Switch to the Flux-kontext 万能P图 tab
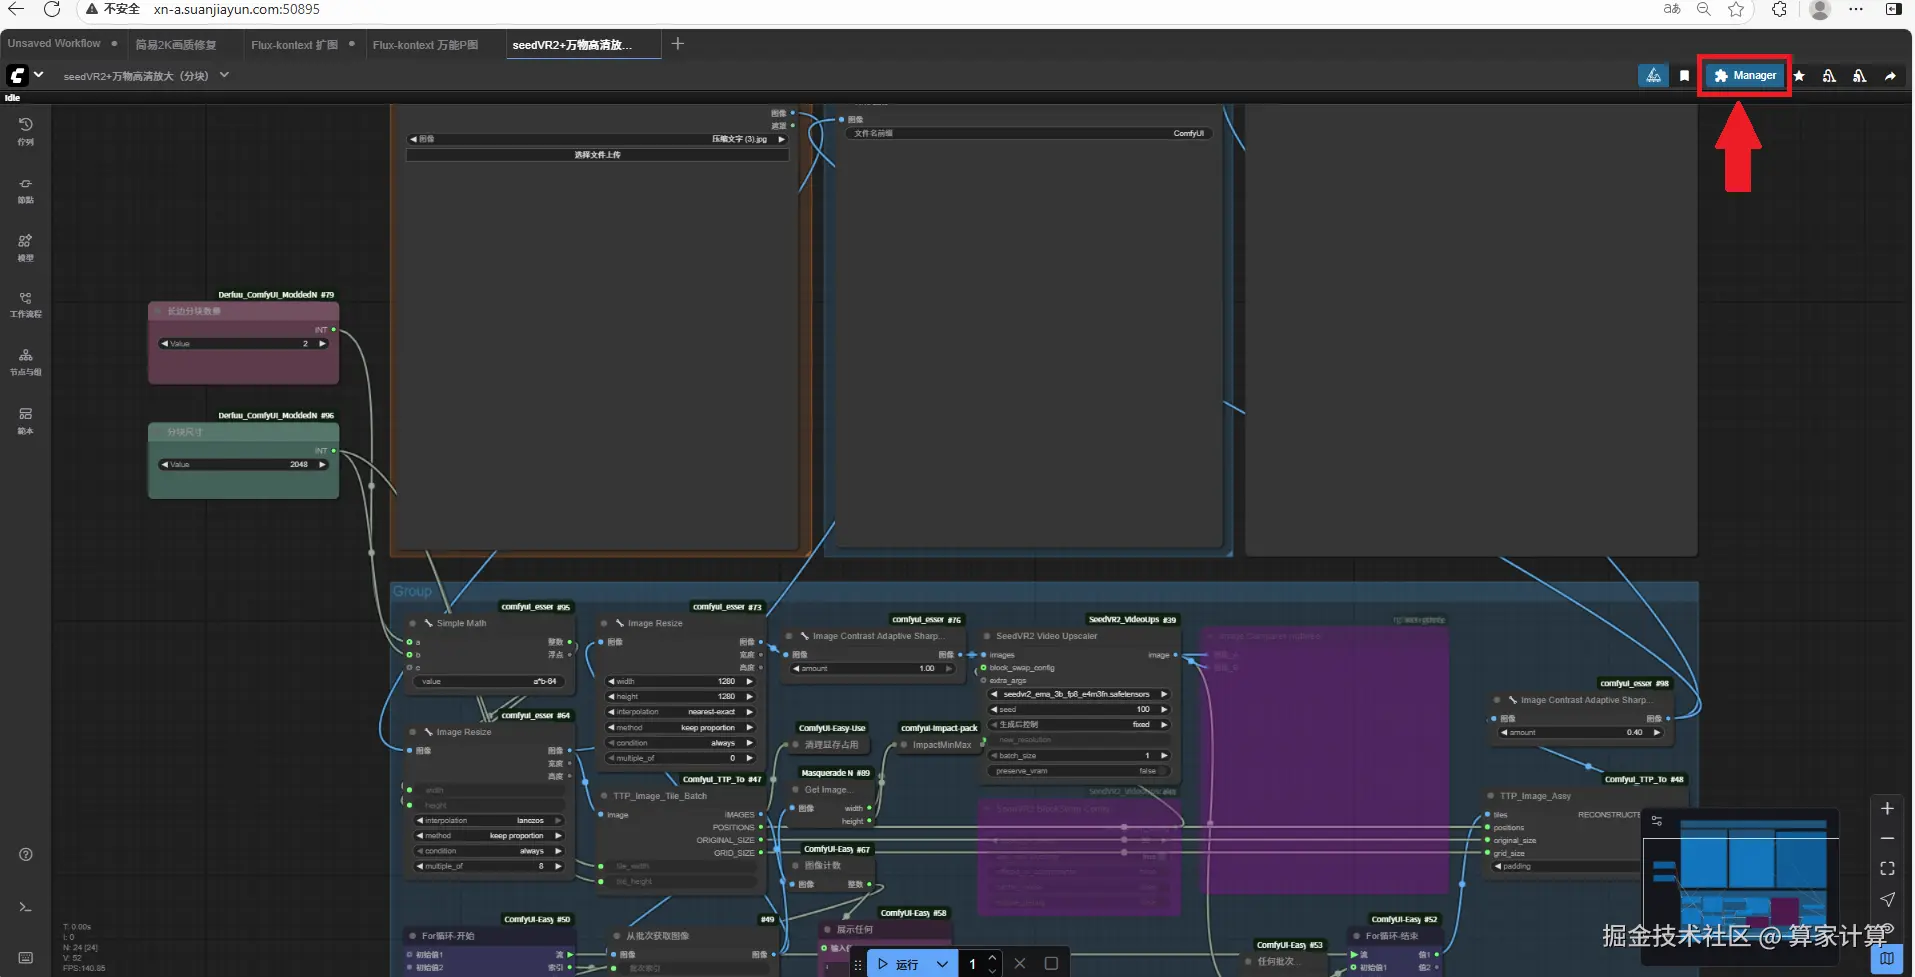Viewport: 1915px width, 977px height. point(425,45)
